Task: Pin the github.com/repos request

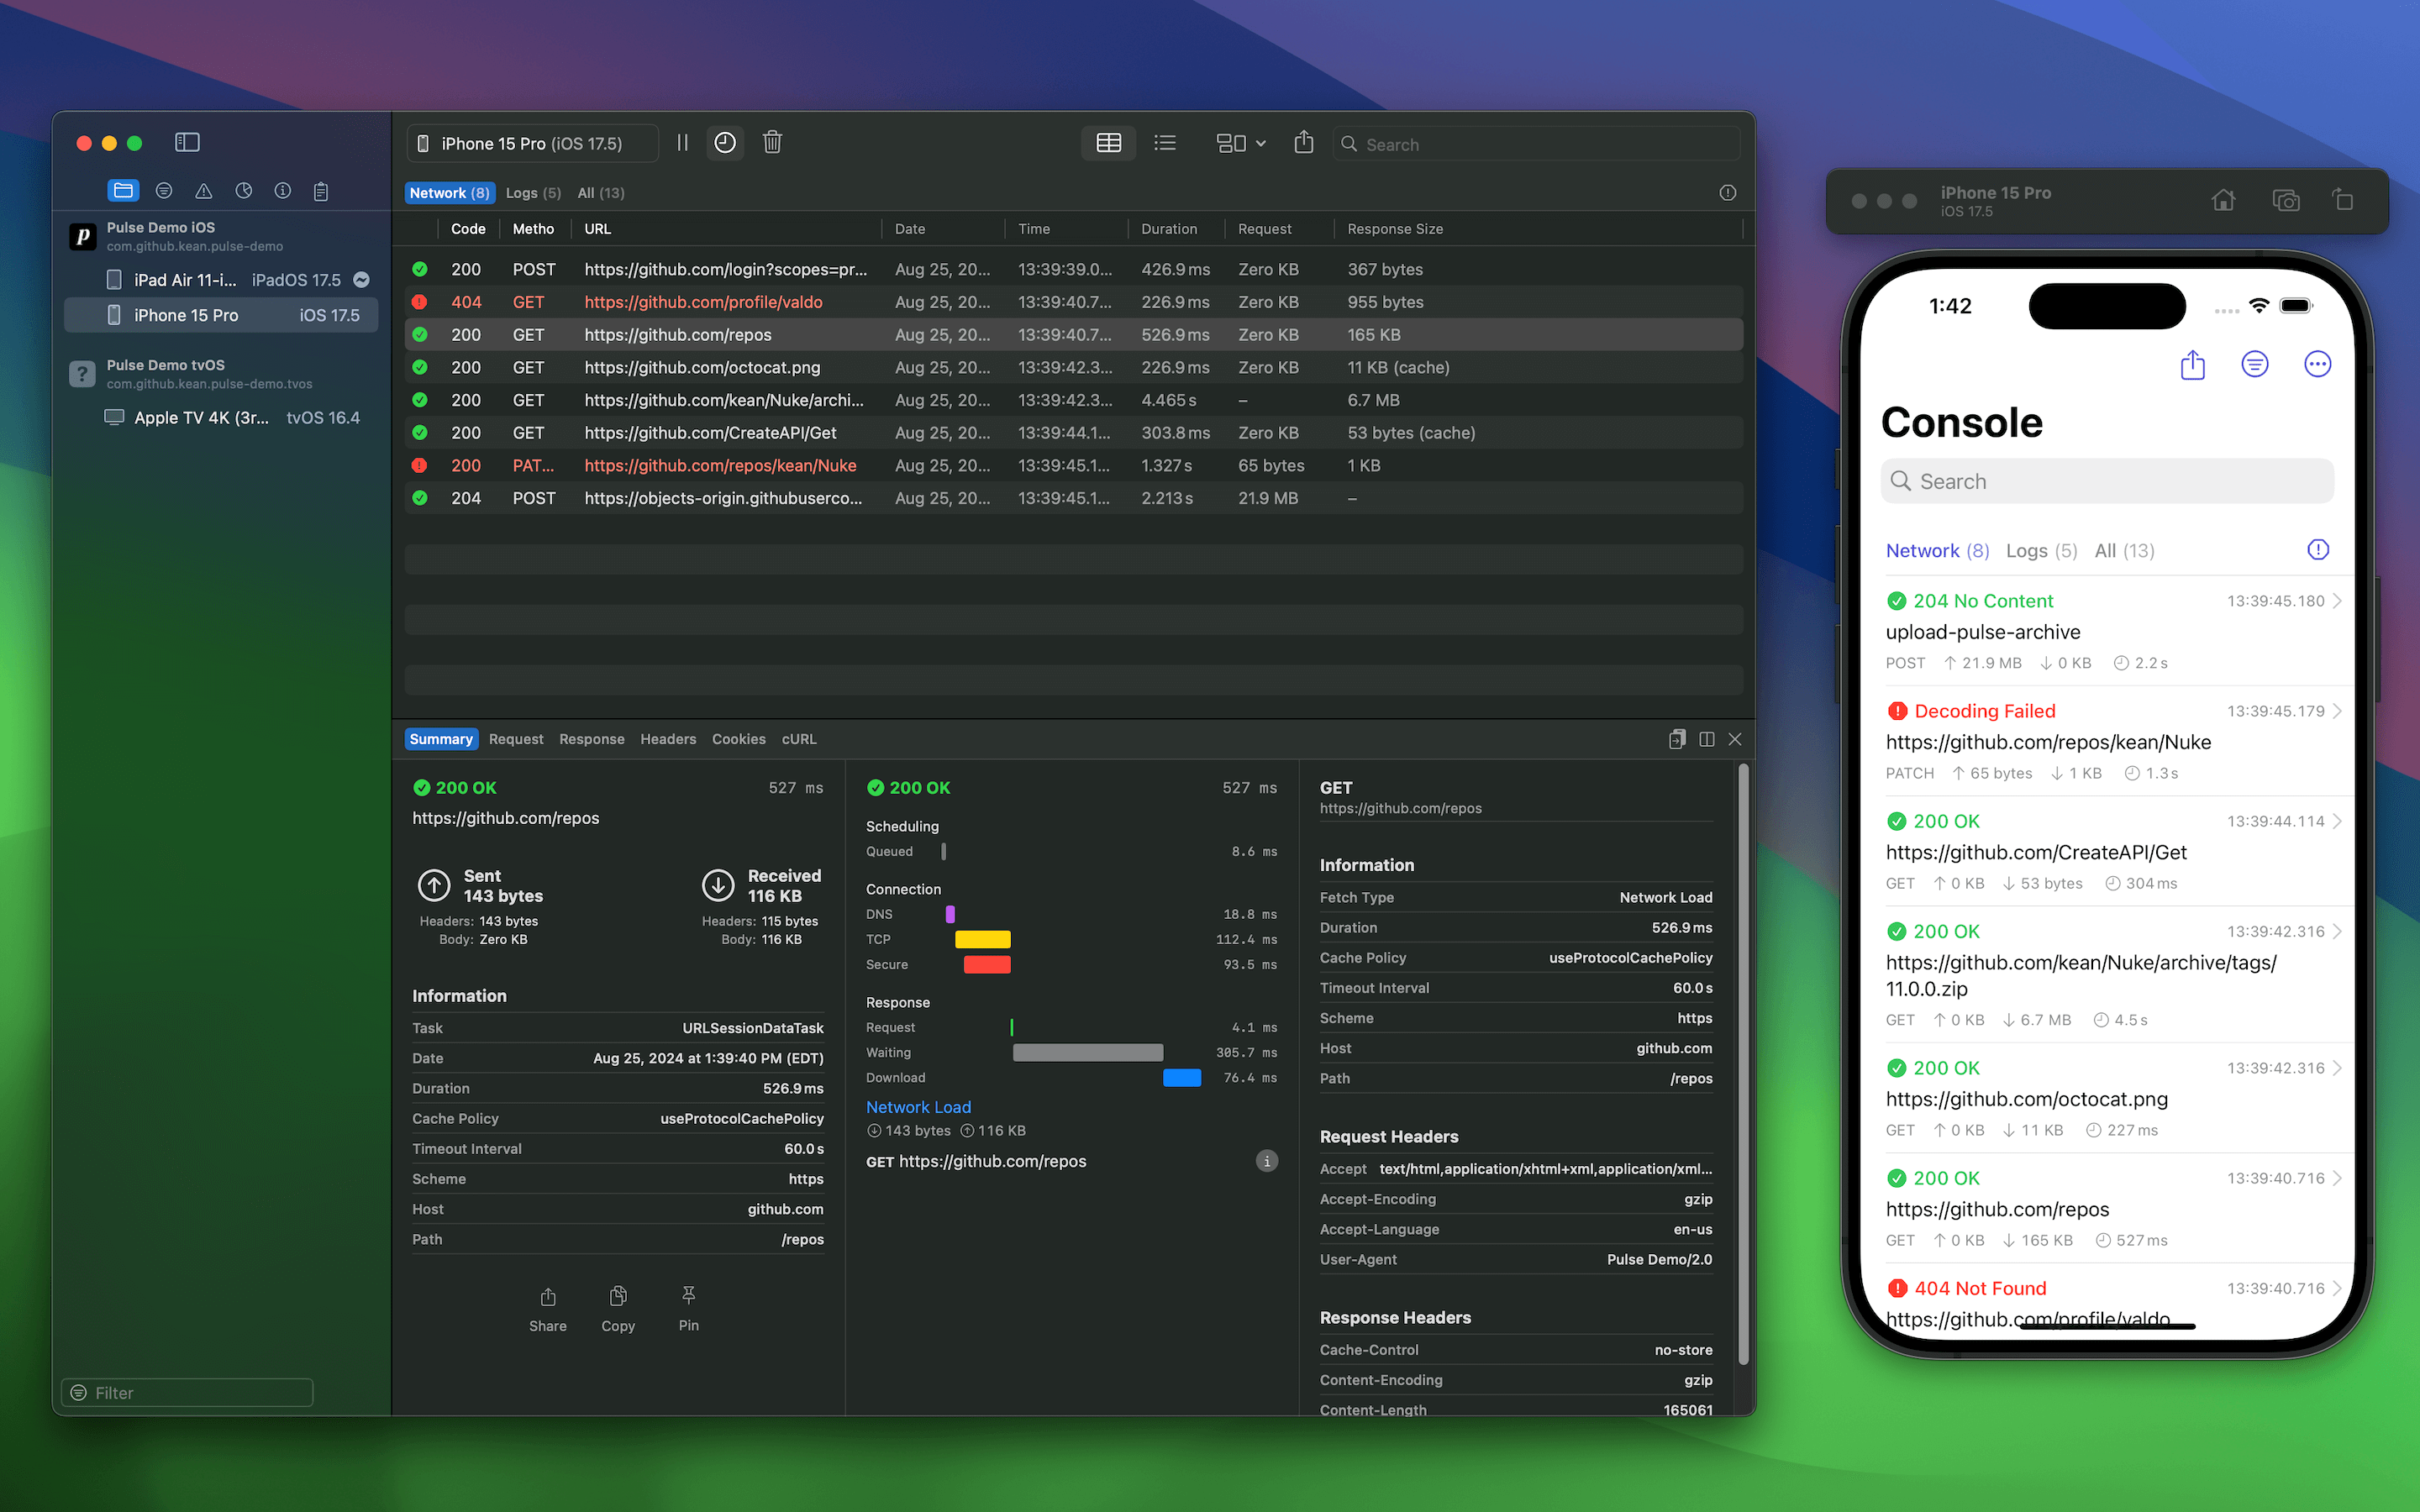Action: click(688, 1307)
